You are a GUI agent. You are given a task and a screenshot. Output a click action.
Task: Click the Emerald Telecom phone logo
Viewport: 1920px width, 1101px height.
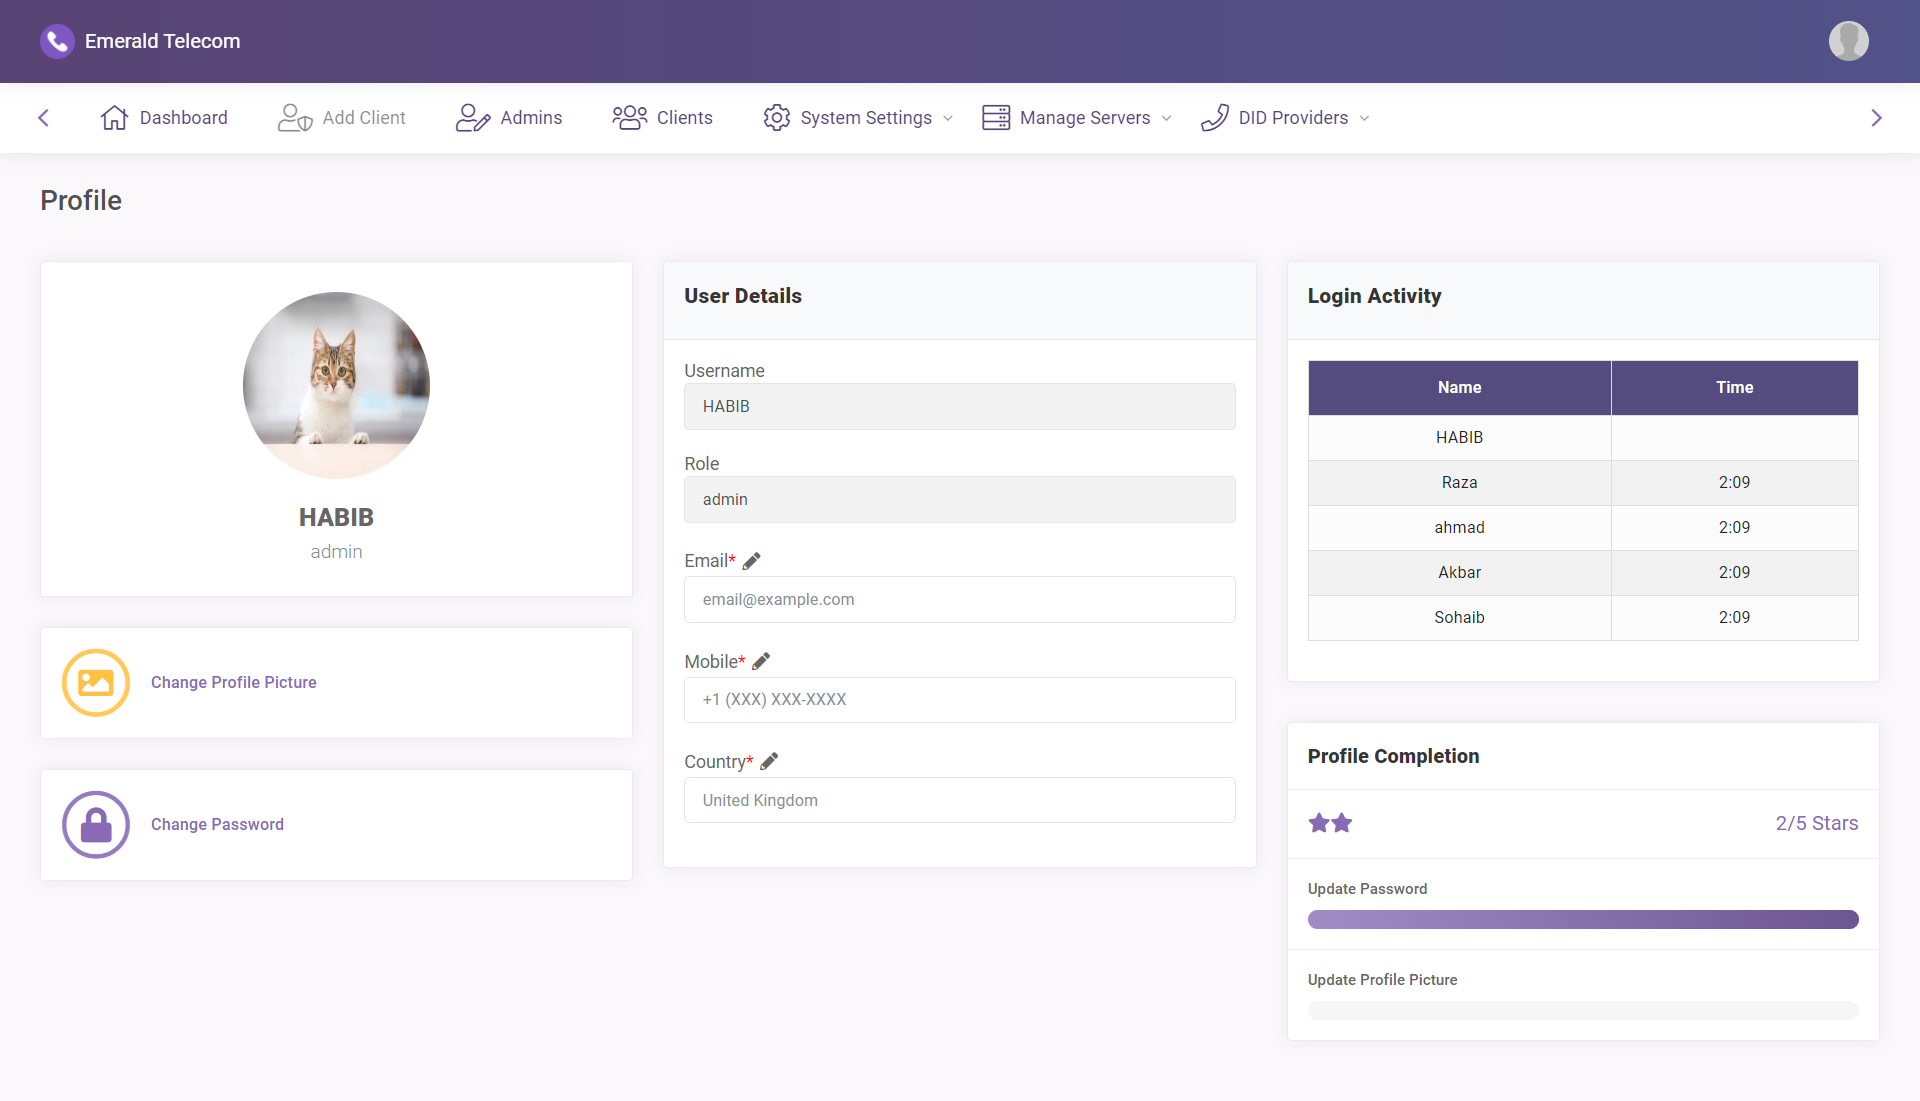click(x=57, y=41)
